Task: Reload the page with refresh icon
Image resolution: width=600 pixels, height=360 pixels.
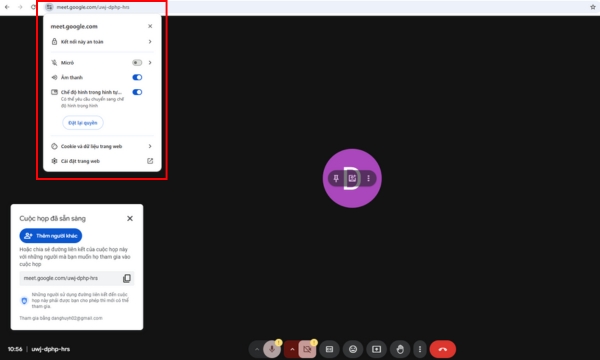Action: click(33, 7)
